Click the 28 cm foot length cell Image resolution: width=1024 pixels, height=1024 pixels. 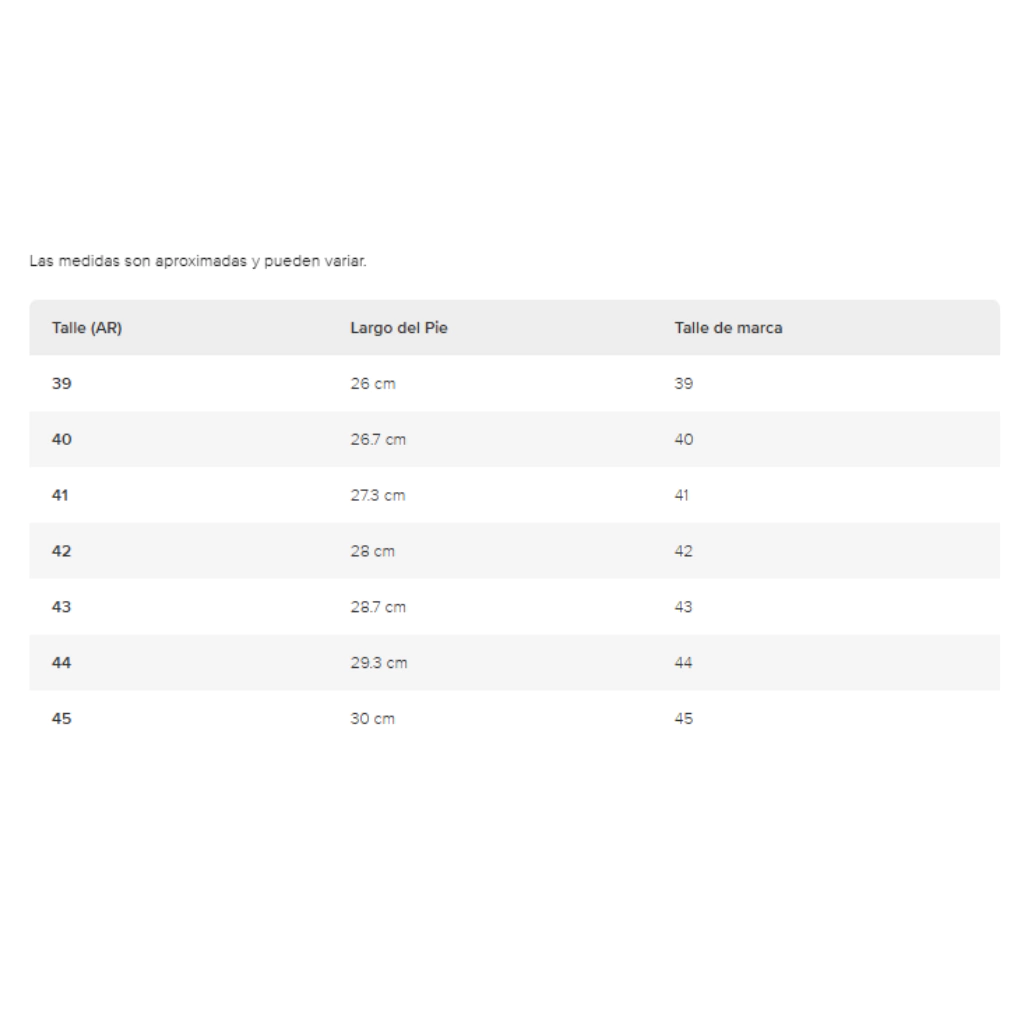(x=373, y=551)
